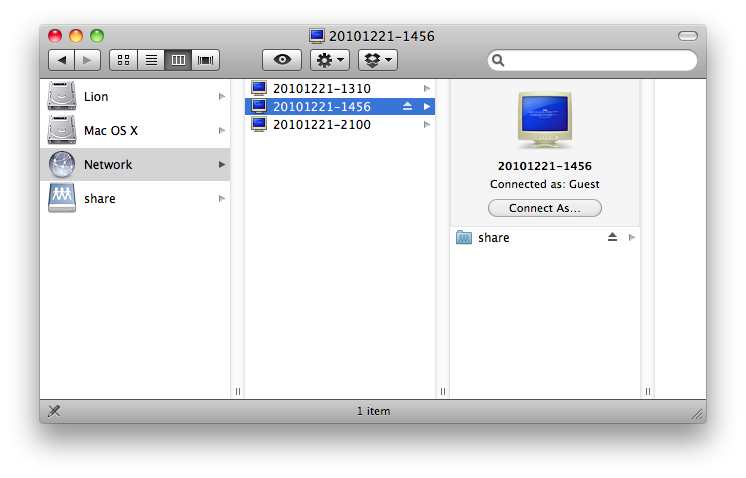The height and width of the screenshot is (478, 746).
Task: Select the share volume icon in the first column
Action: pos(62,198)
